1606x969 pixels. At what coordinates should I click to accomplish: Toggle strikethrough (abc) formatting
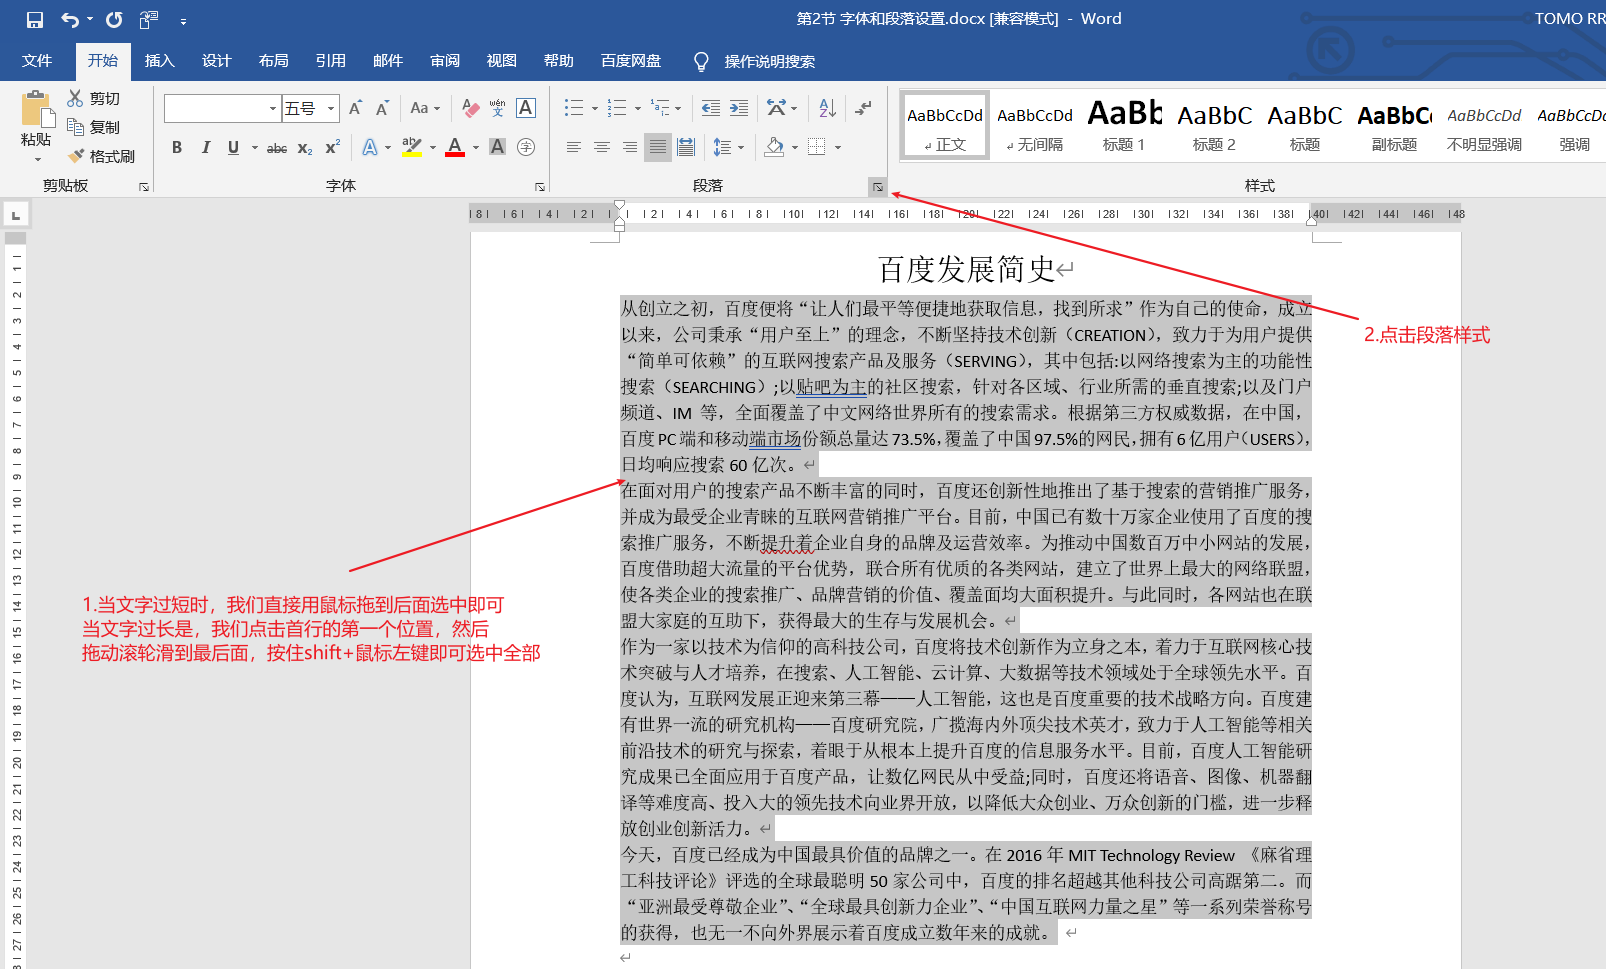[277, 148]
